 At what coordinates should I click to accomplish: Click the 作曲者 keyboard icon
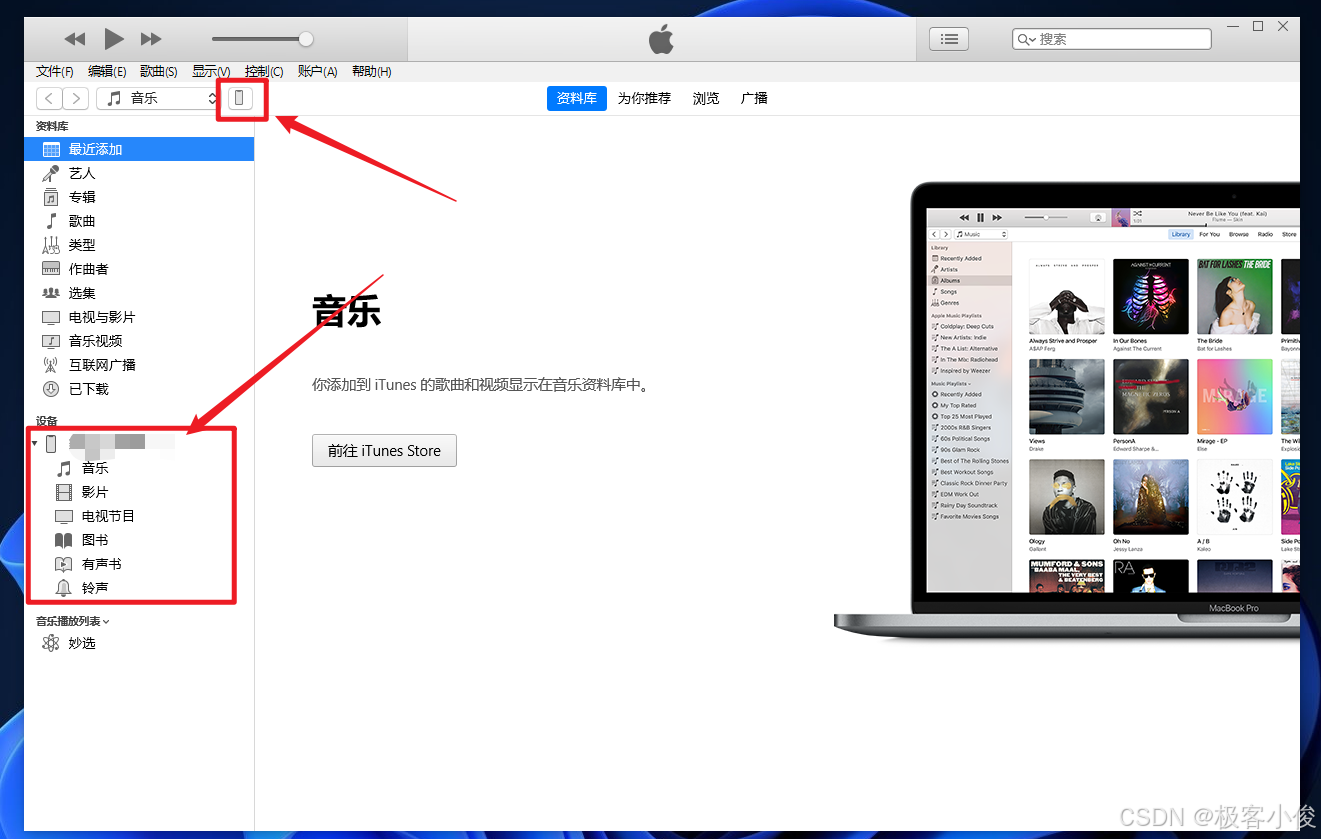point(51,269)
